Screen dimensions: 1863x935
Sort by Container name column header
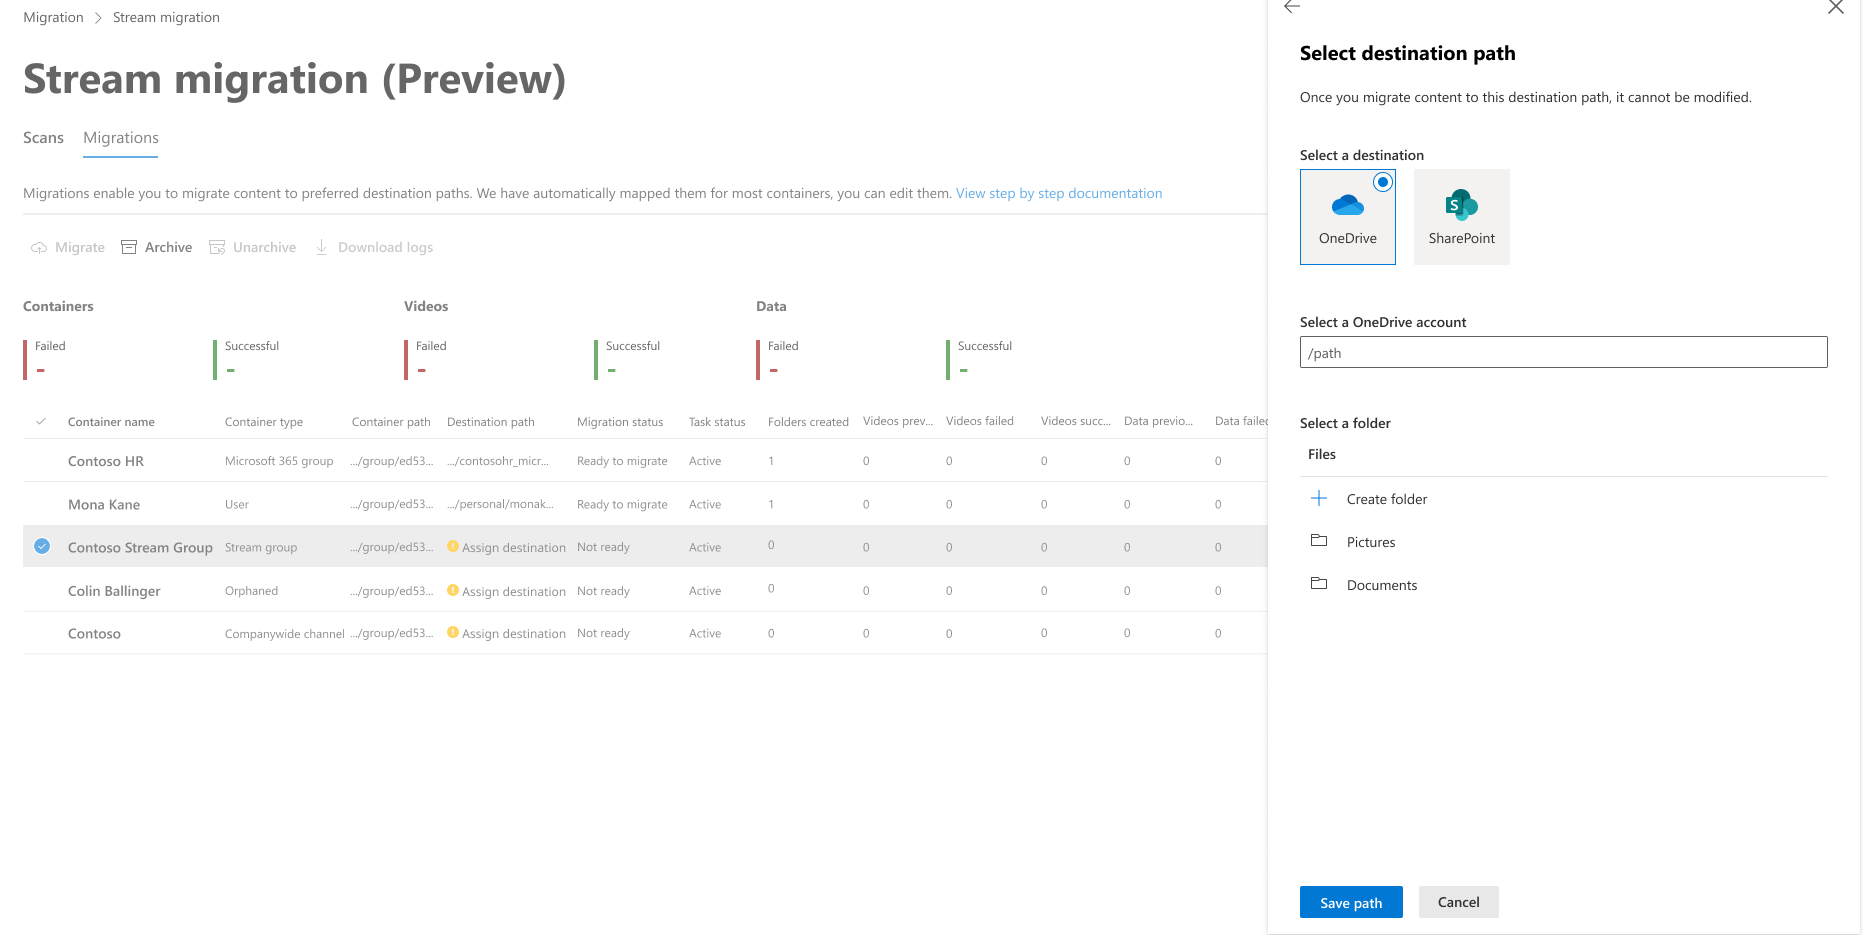click(111, 422)
